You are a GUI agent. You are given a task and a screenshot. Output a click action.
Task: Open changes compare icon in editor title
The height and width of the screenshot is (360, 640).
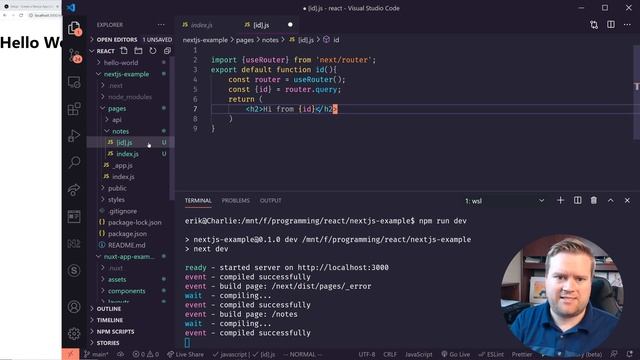594,25
